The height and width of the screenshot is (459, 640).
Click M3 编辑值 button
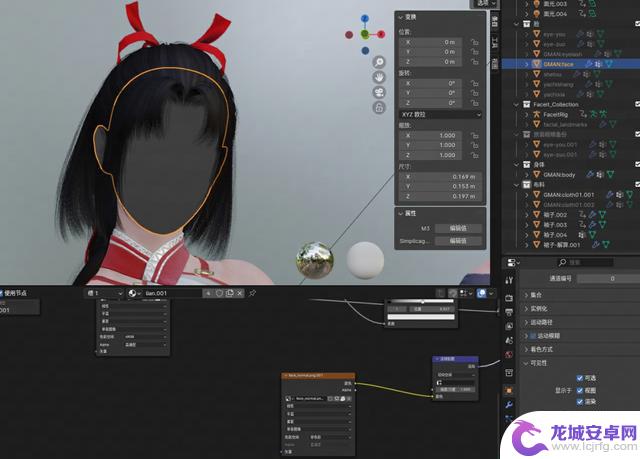(x=458, y=228)
